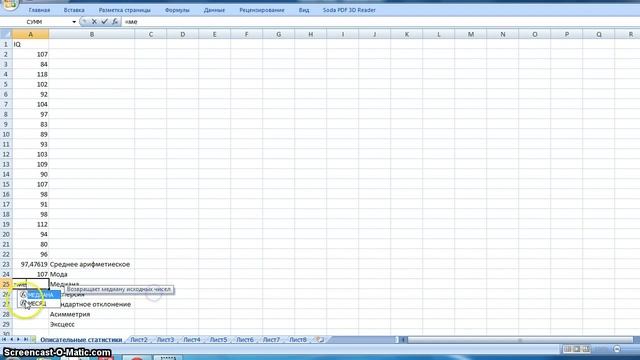Jump to first sheet tab arrow
640x360 pixels.
click(4, 339)
